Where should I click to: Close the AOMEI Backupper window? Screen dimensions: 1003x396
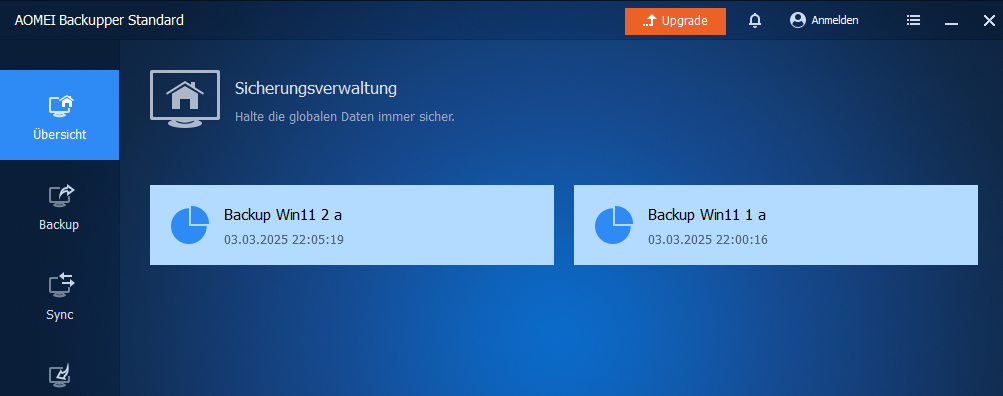(x=989, y=21)
